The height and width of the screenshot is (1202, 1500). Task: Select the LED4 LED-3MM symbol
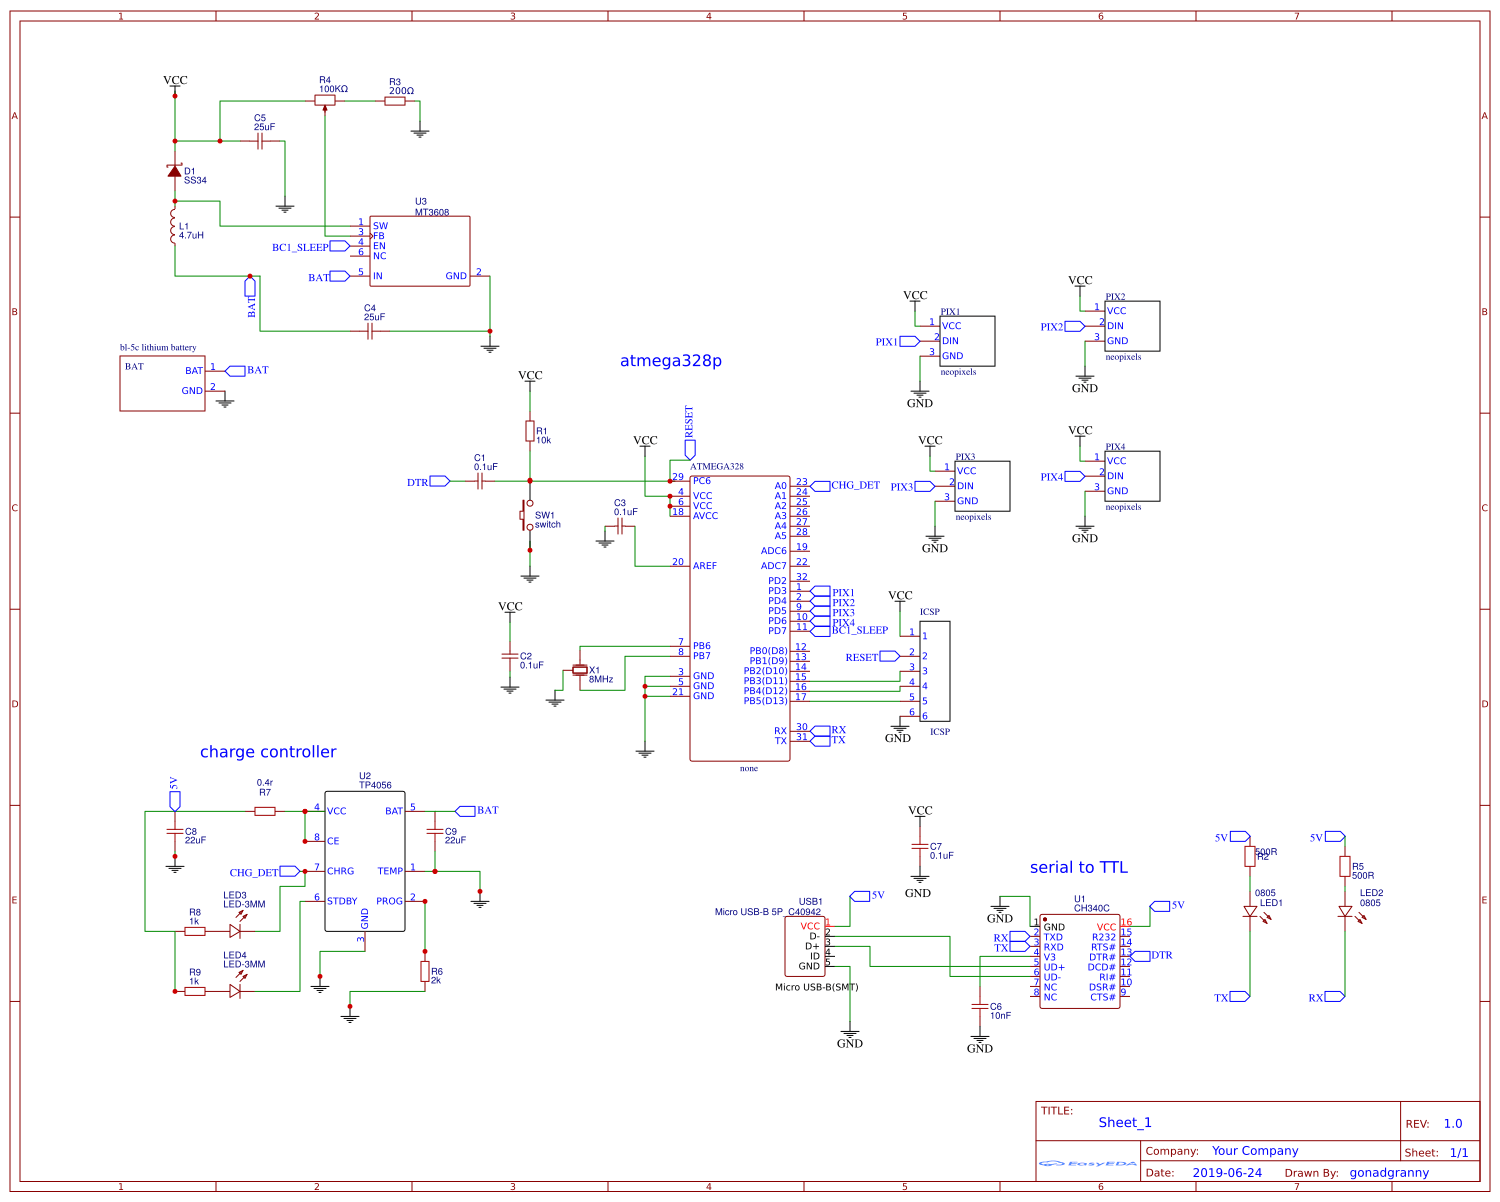236,986
